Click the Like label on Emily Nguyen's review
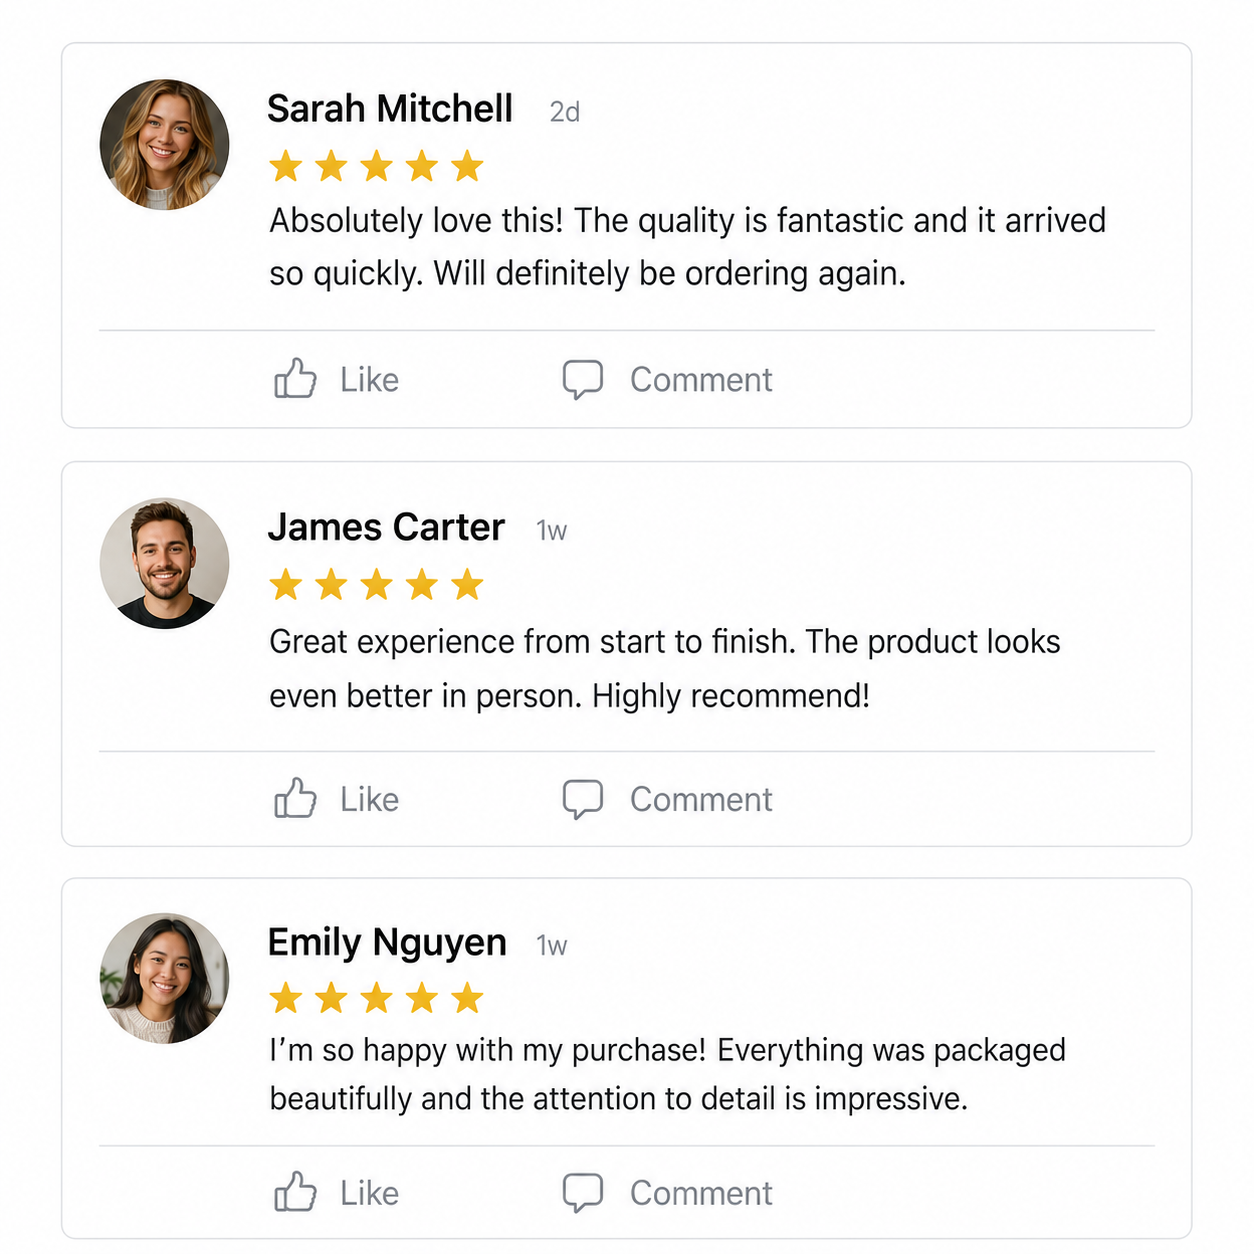 pyautogui.click(x=369, y=1193)
